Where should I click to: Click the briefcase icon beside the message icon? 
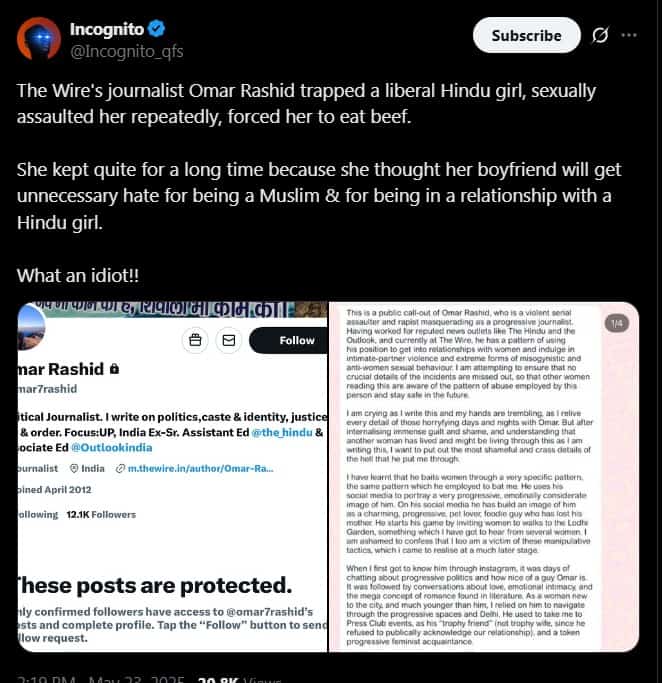pyautogui.click(x=195, y=340)
